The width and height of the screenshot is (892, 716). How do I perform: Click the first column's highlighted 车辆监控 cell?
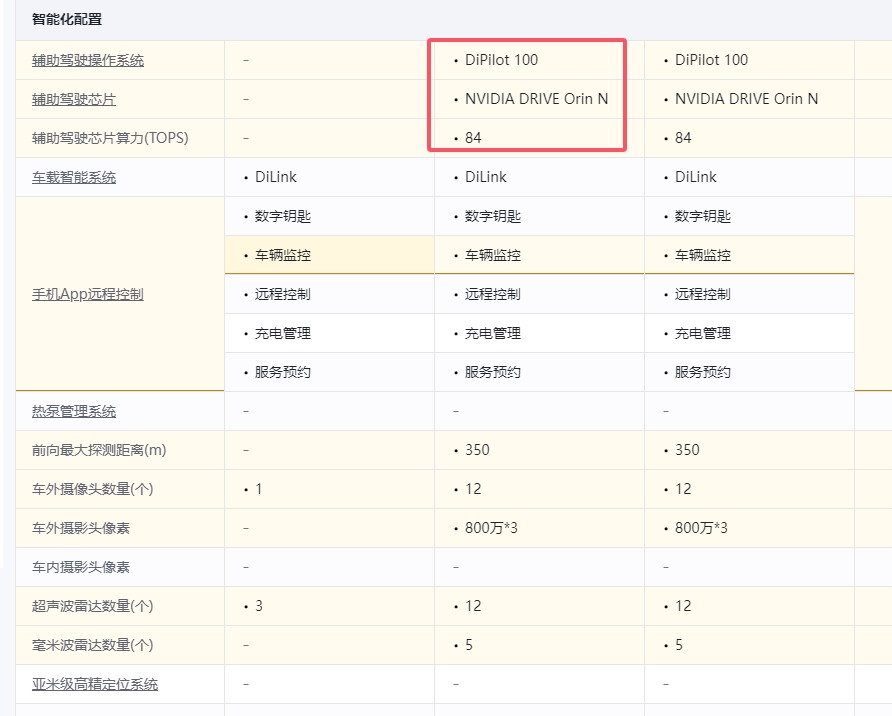(x=283, y=255)
